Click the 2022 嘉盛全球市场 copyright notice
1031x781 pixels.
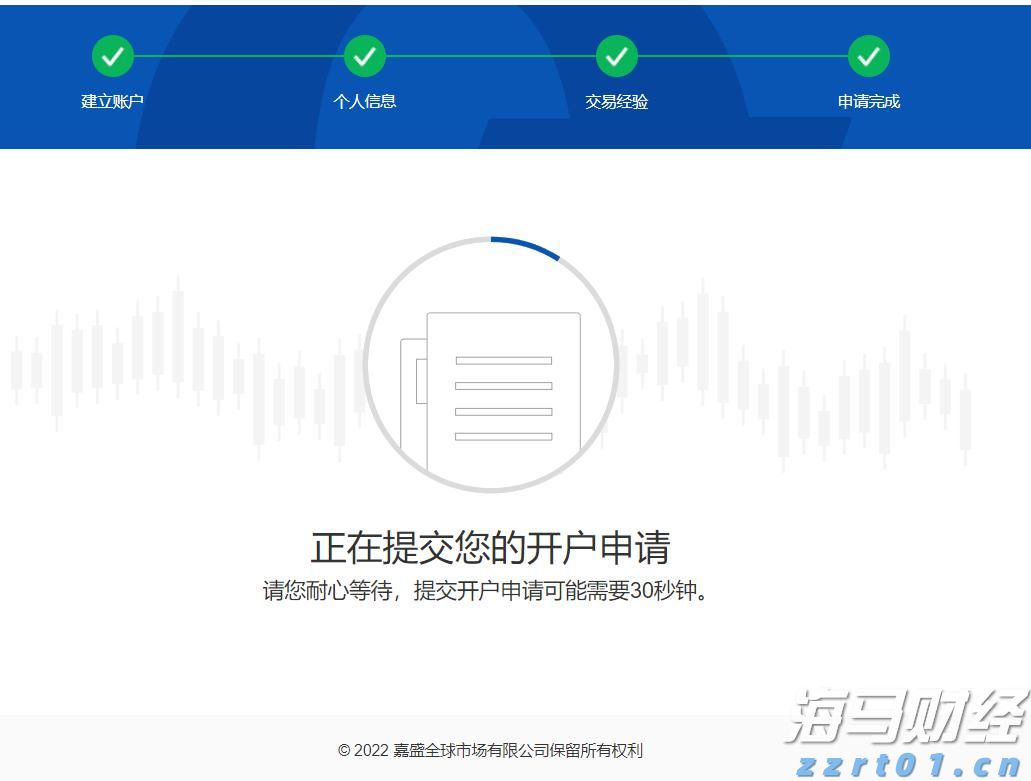coord(491,749)
